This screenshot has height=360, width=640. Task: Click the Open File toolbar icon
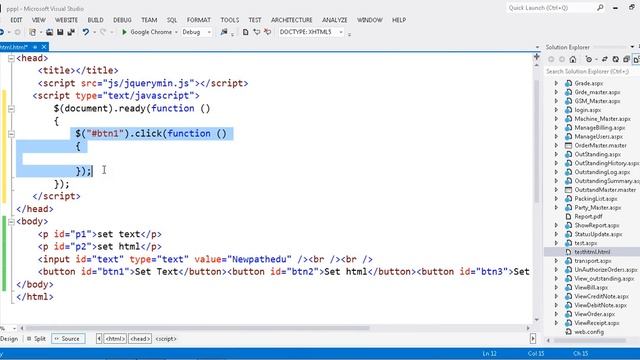pos(49,32)
